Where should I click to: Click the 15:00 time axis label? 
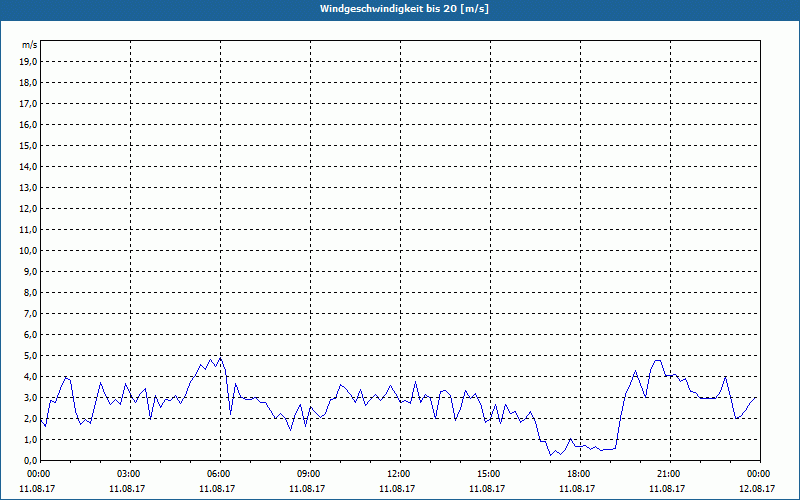tap(489, 473)
